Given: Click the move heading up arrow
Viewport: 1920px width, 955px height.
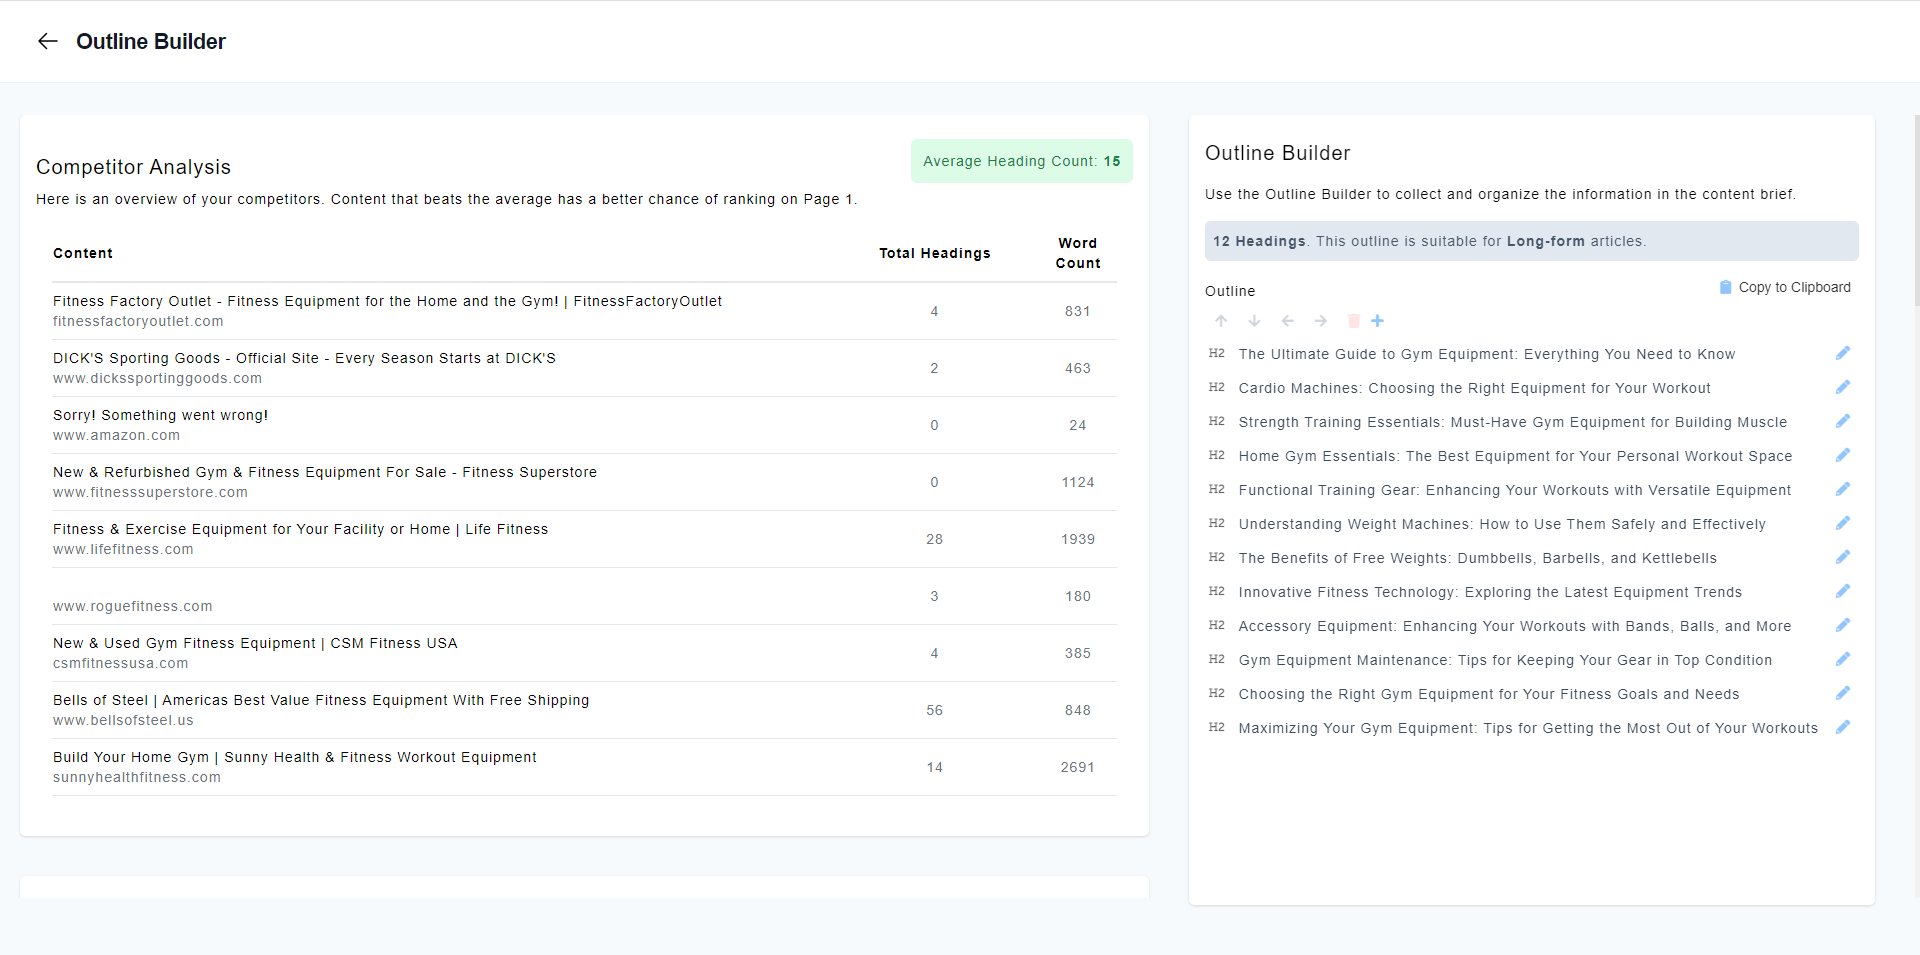Looking at the screenshot, I should [x=1221, y=321].
